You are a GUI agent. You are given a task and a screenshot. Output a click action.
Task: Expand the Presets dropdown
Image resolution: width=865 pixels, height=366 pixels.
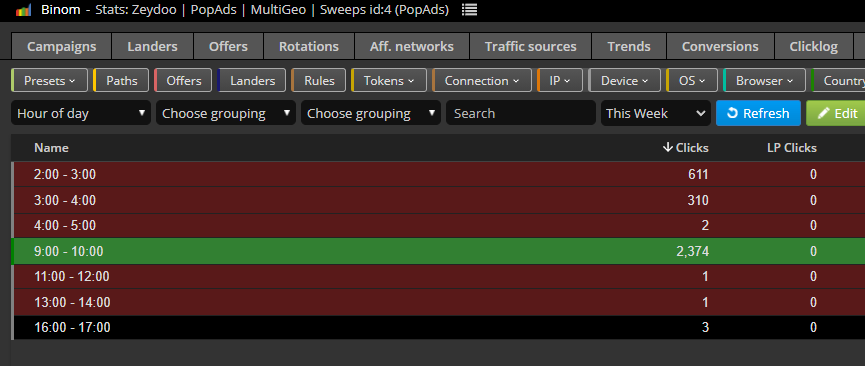pos(49,81)
